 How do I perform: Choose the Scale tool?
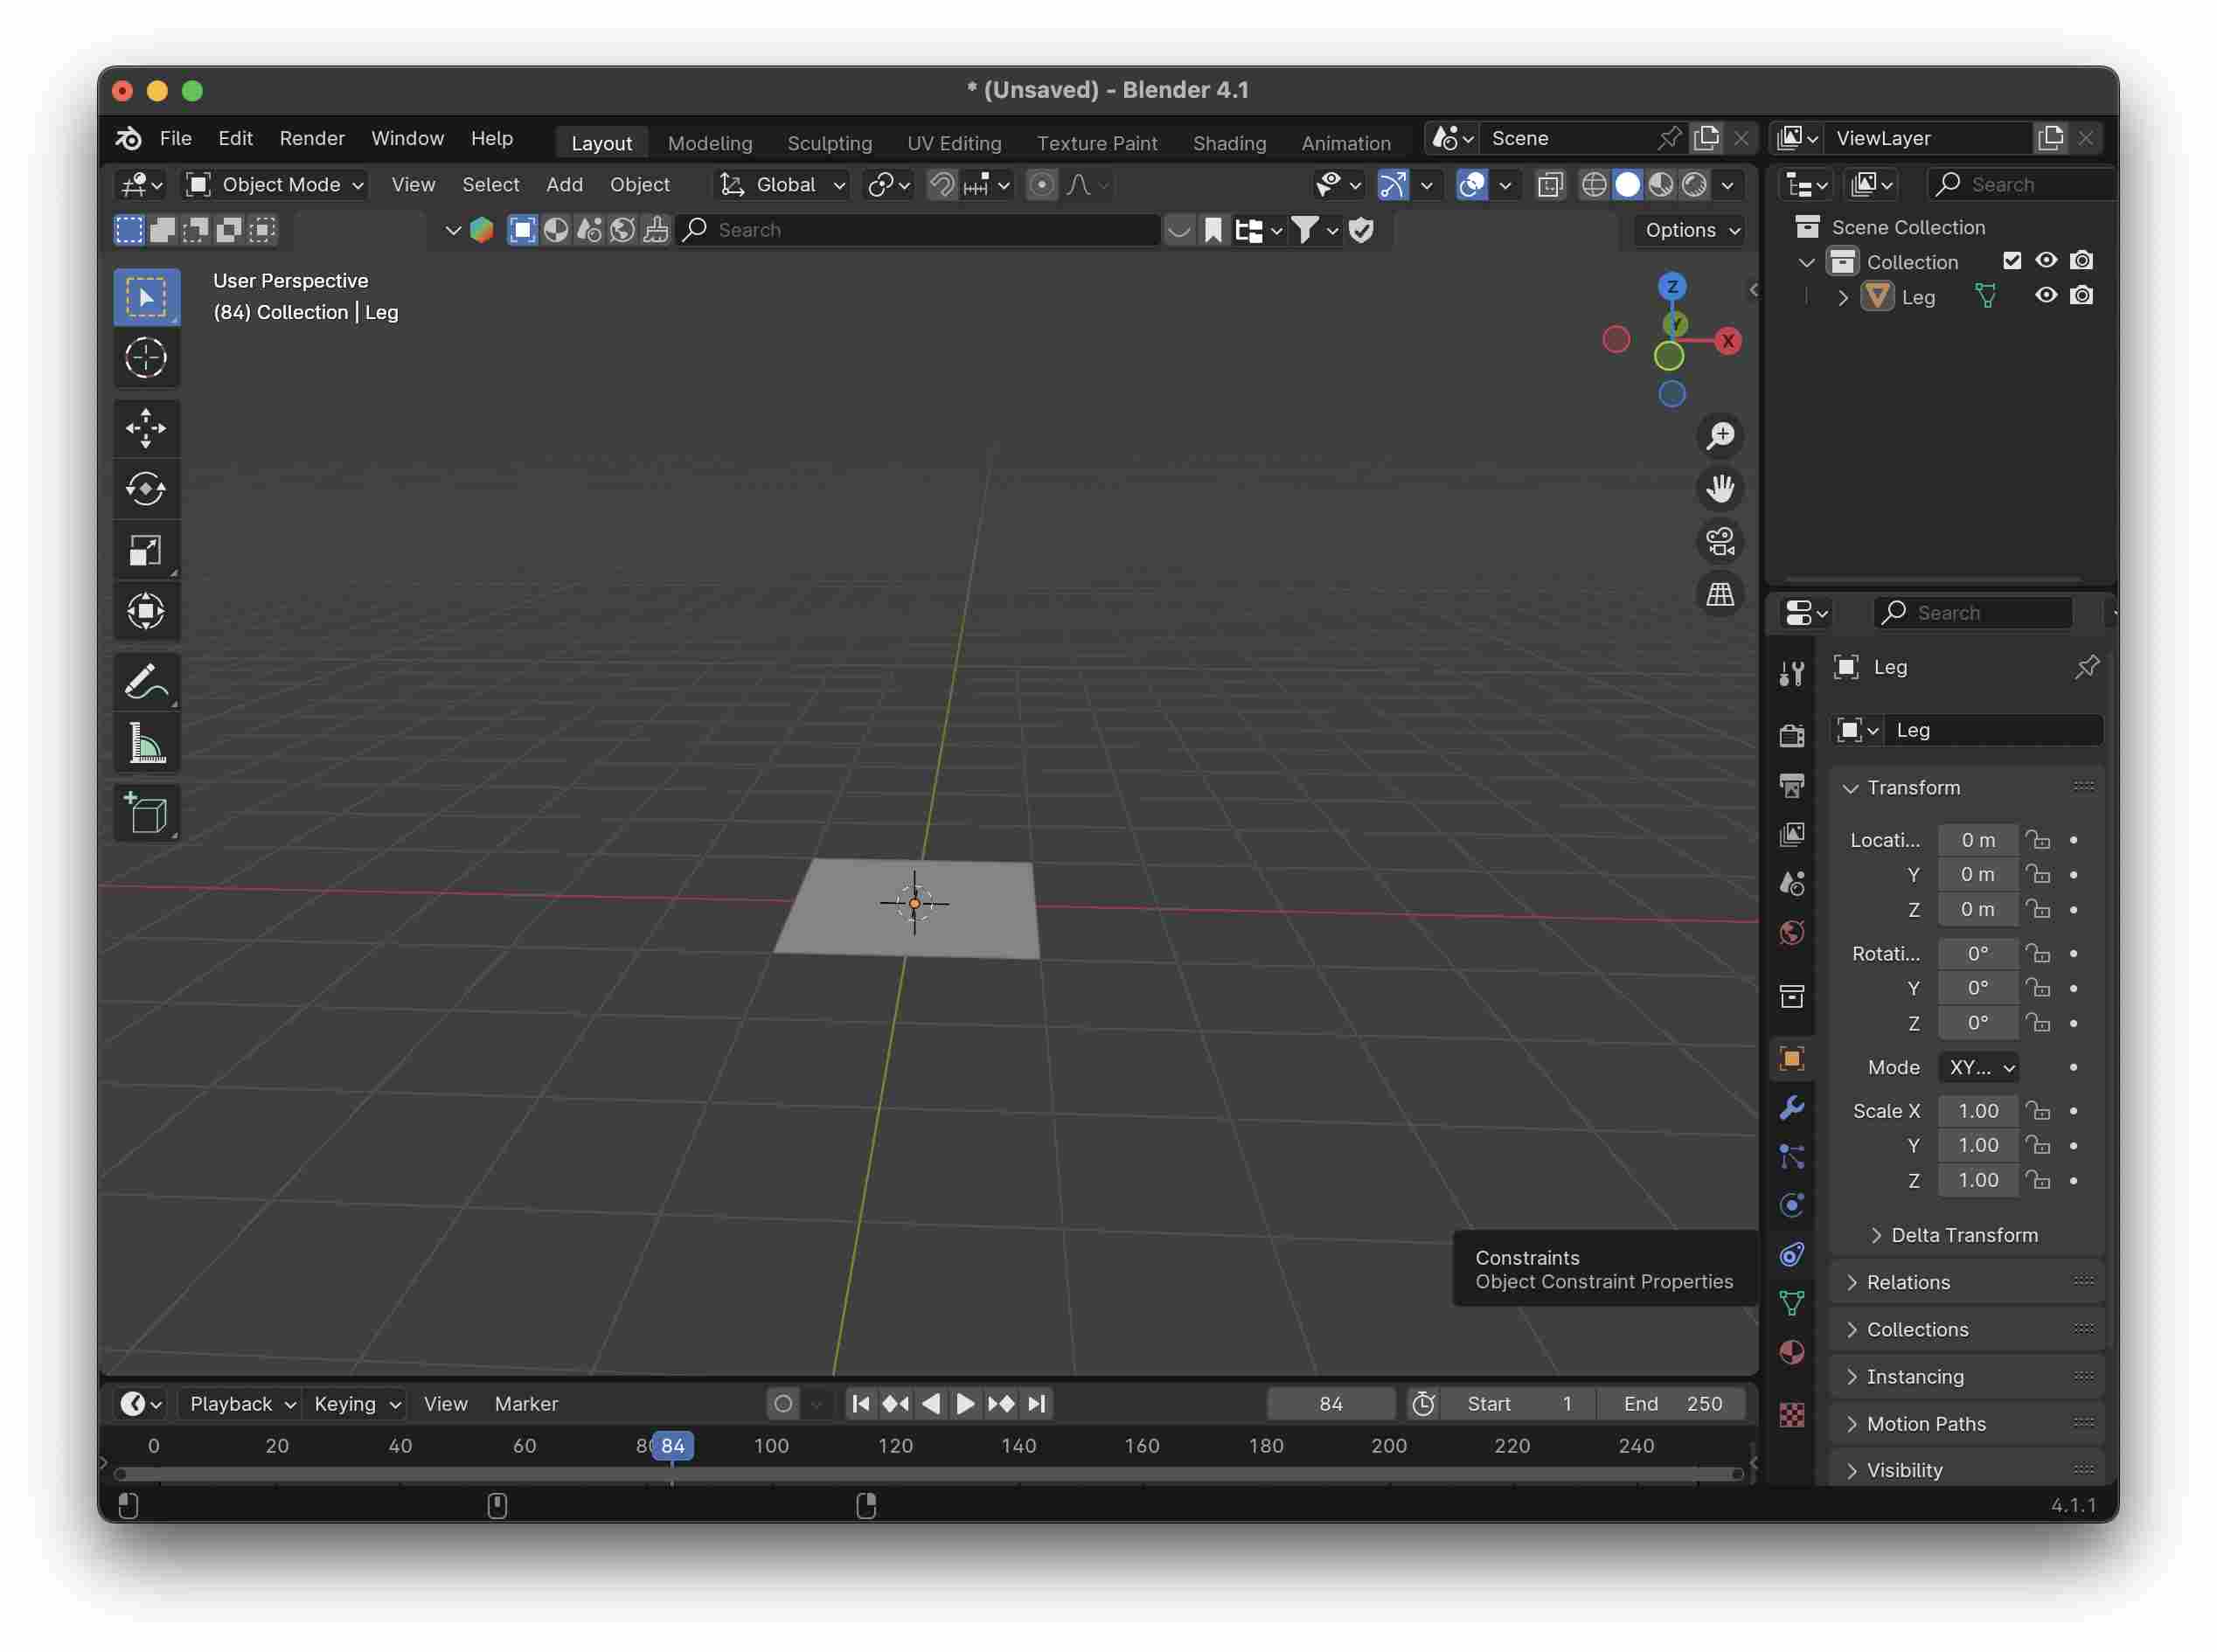(x=146, y=550)
